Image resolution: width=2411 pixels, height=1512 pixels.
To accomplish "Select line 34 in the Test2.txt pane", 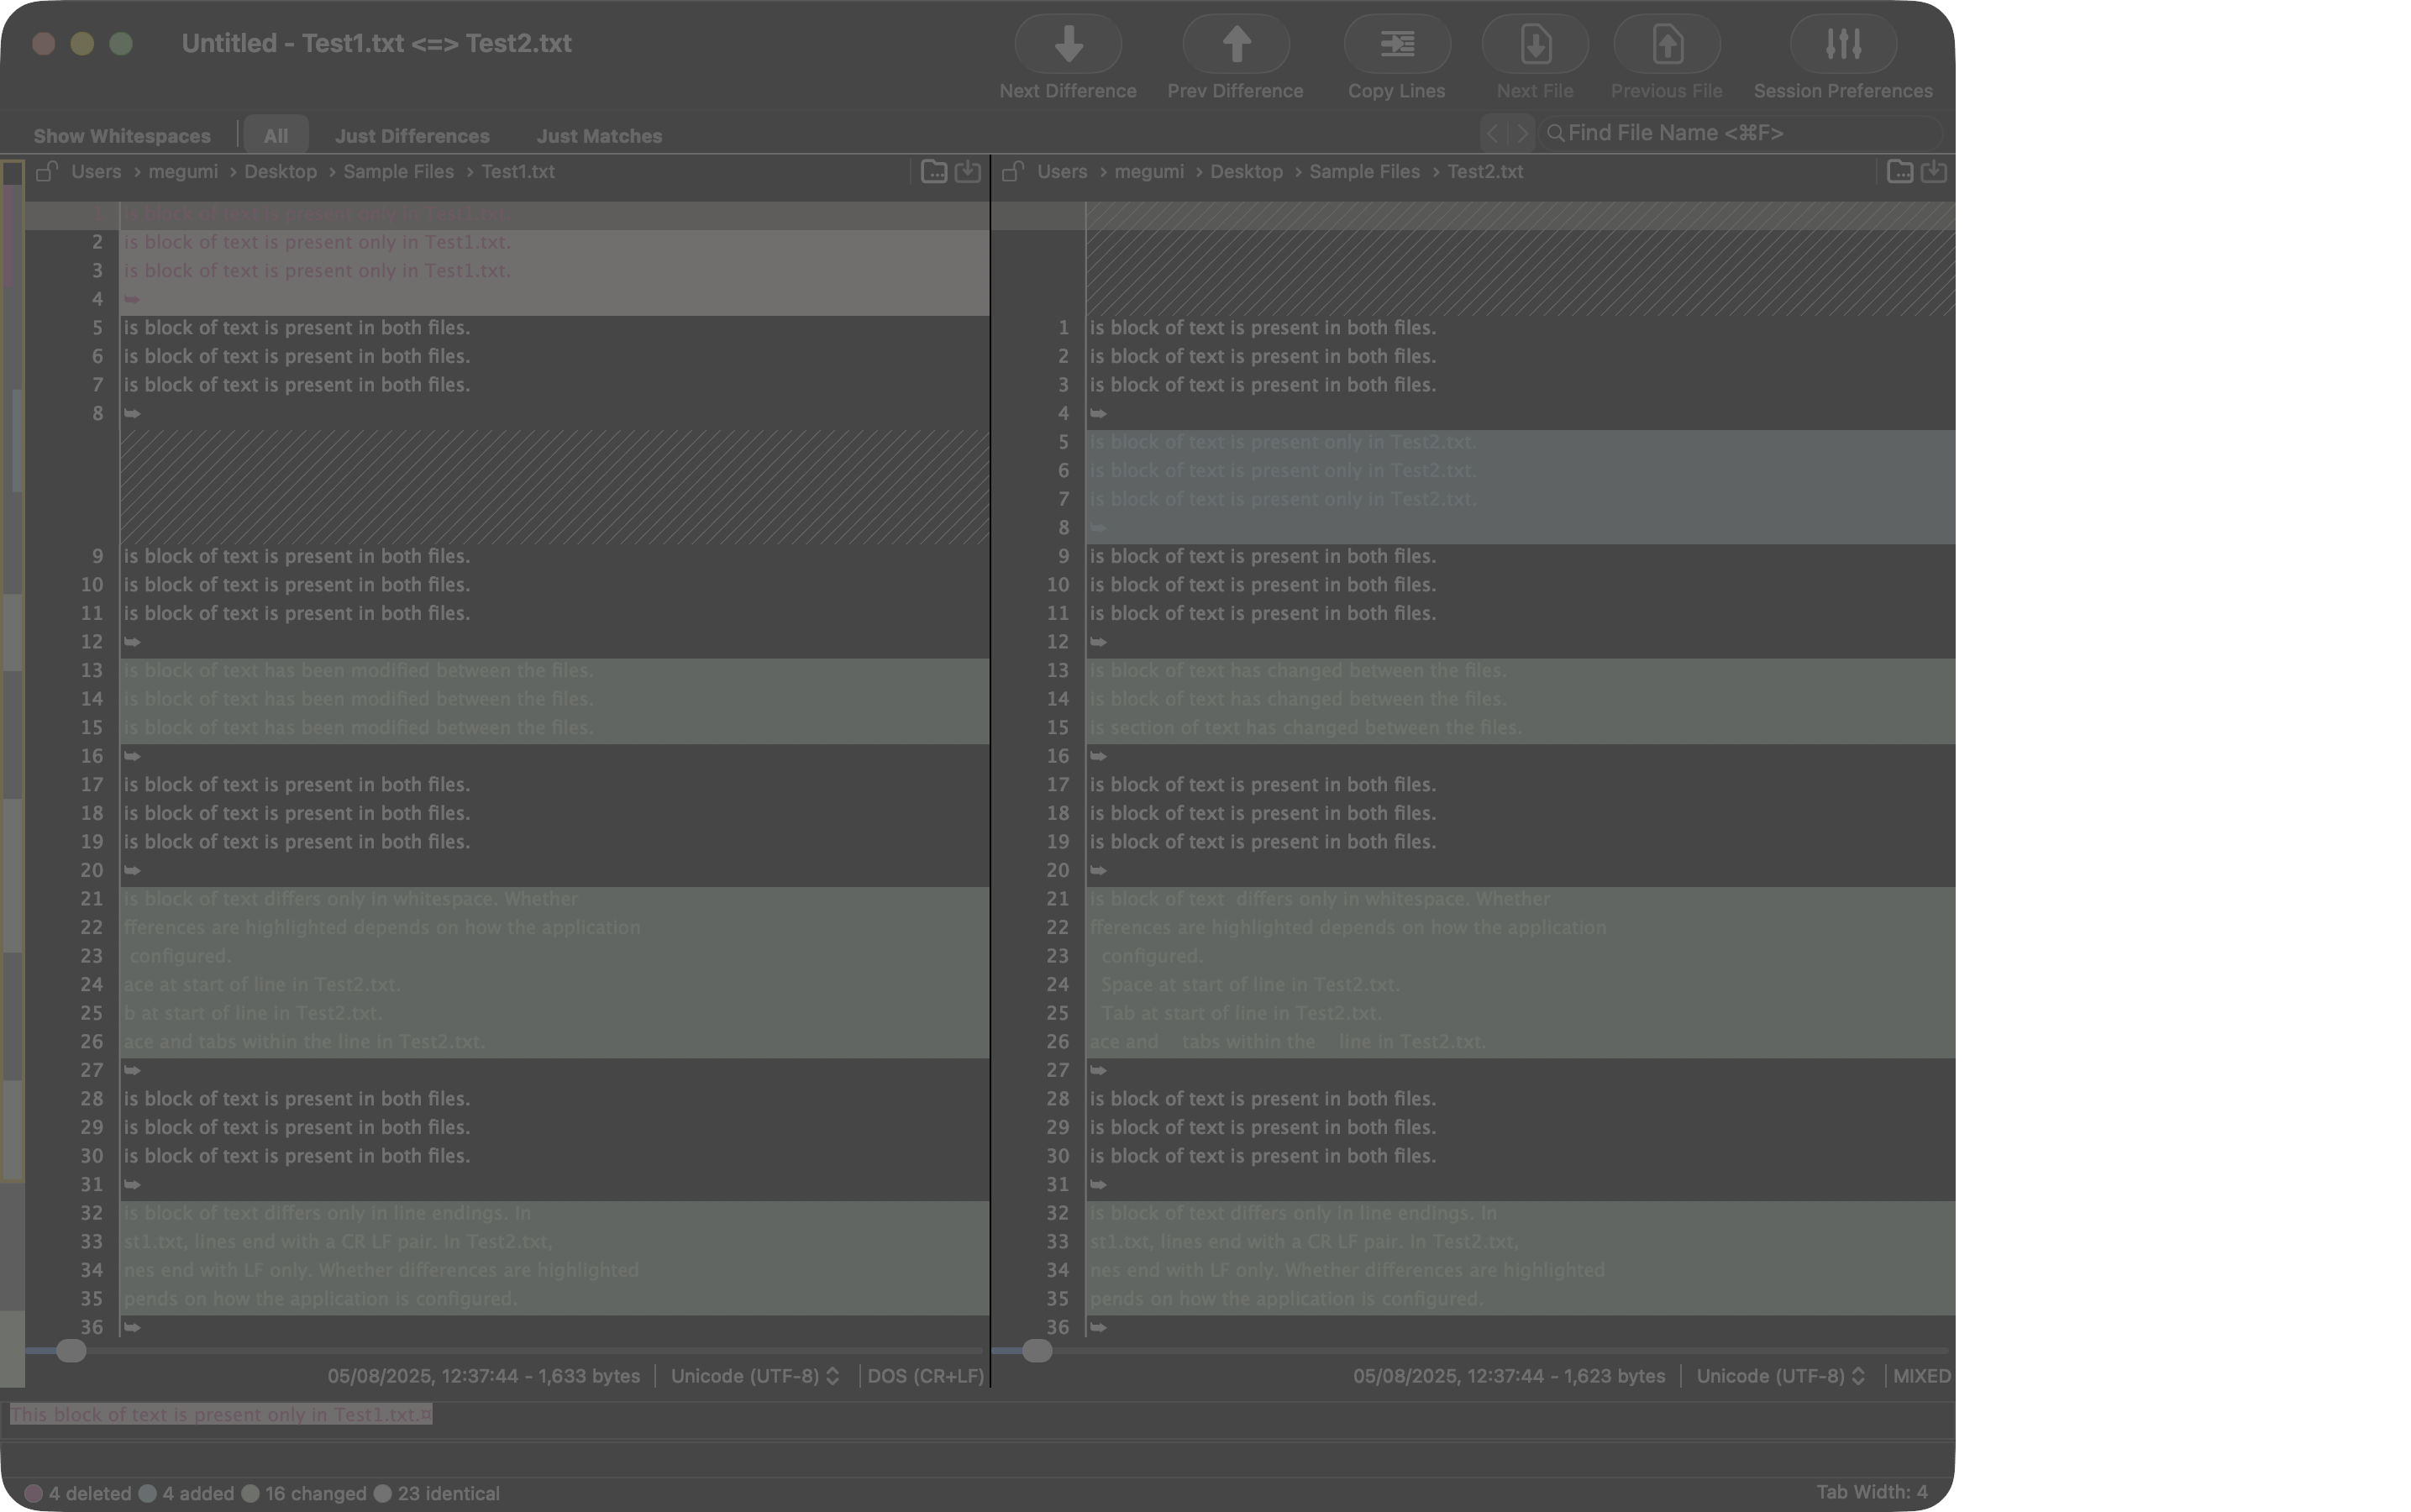I will tap(1520, 1270).
